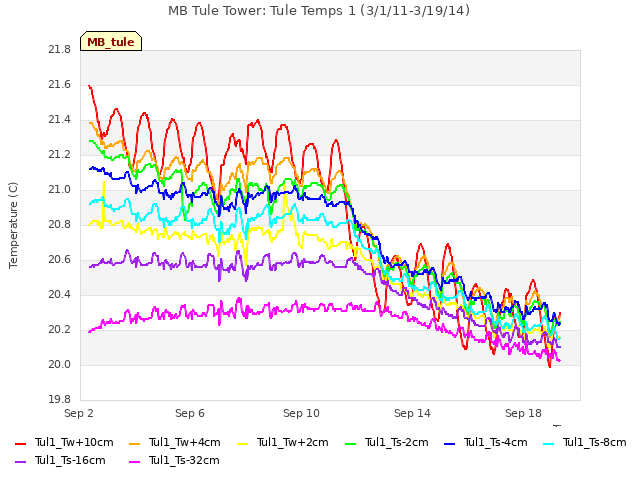Click the MB_tule label badge

111,41
